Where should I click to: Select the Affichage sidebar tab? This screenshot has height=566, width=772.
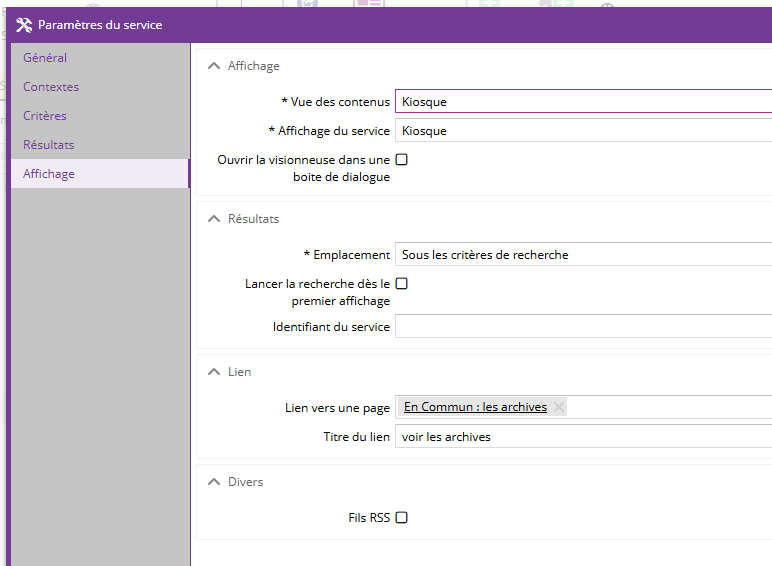click(100, 174)
